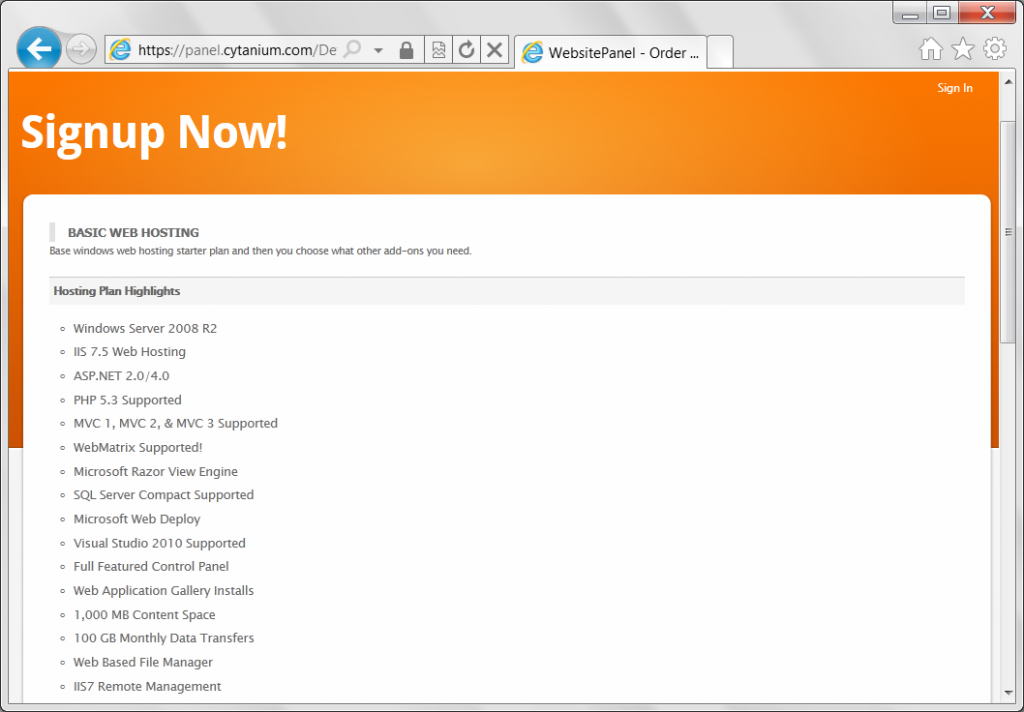Click 'Visual Studio 2010 Supported' item

click(x=159, y=543)
